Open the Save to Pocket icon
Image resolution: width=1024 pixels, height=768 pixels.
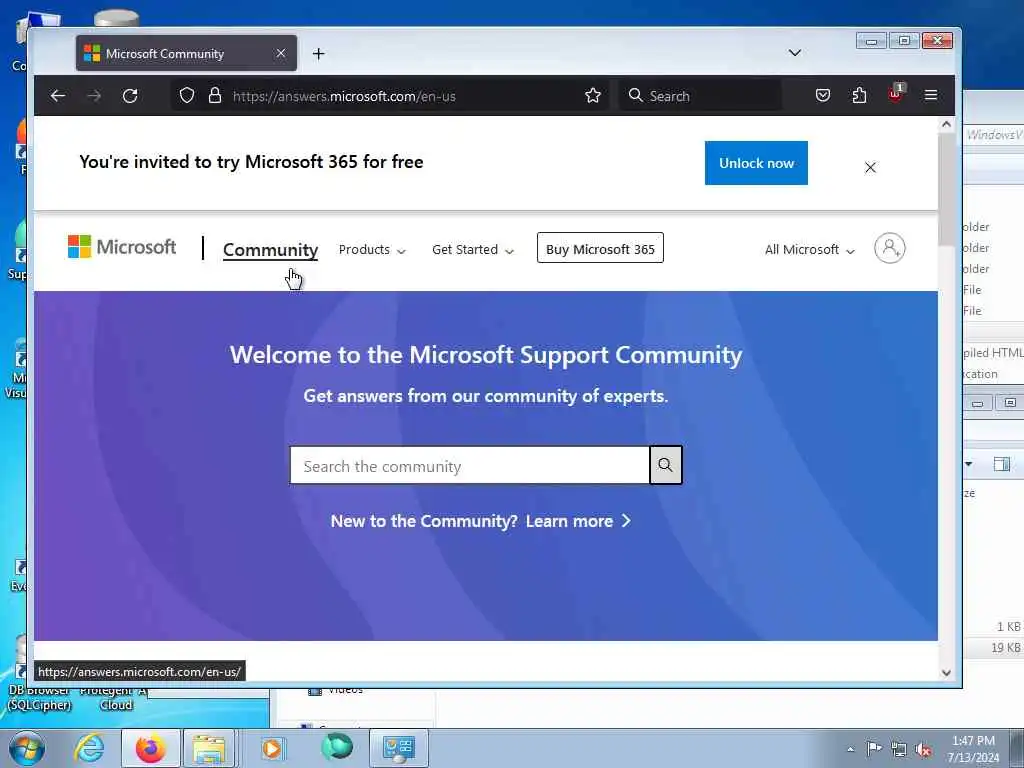tap(823, 96)
